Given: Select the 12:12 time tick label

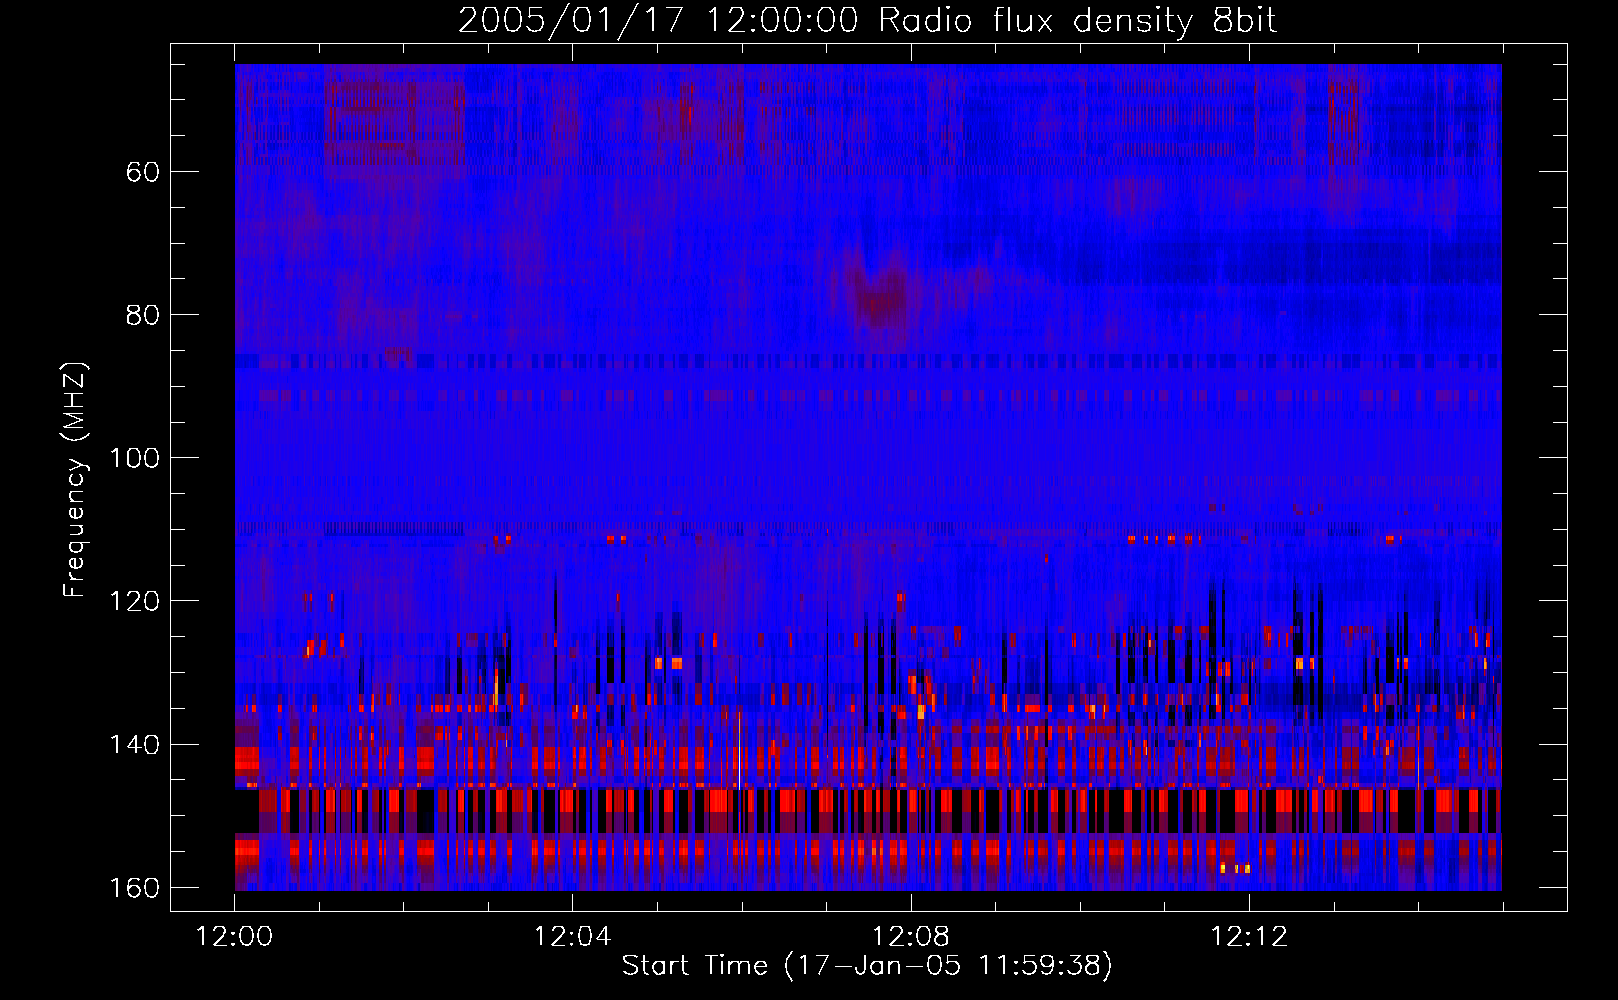Looking at the screenshot, I should coord(1249,937).
